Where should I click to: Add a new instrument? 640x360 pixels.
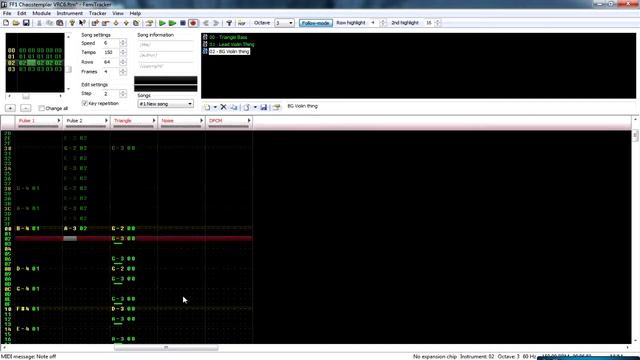pyautogui.click(x=207, y=107)
